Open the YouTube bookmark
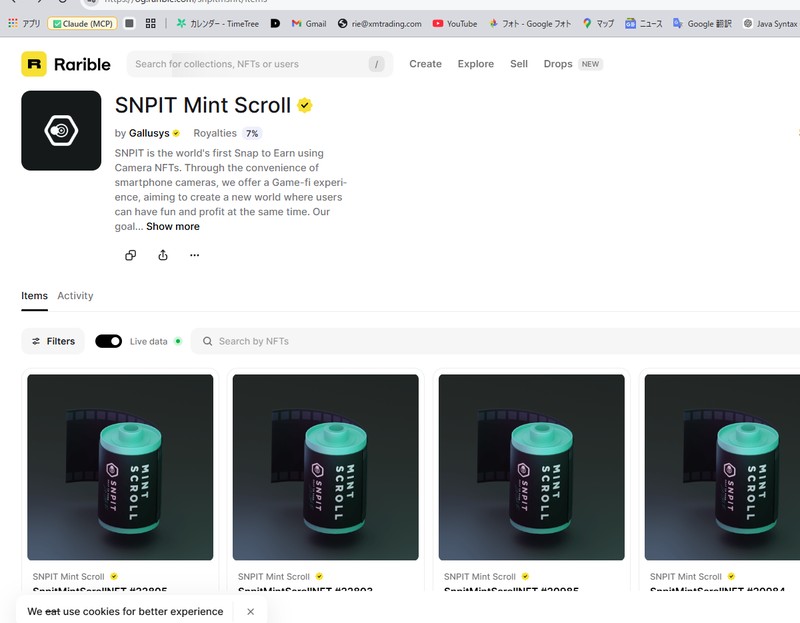The height and width of the screenshot is (623, 800). pos(454,23)
